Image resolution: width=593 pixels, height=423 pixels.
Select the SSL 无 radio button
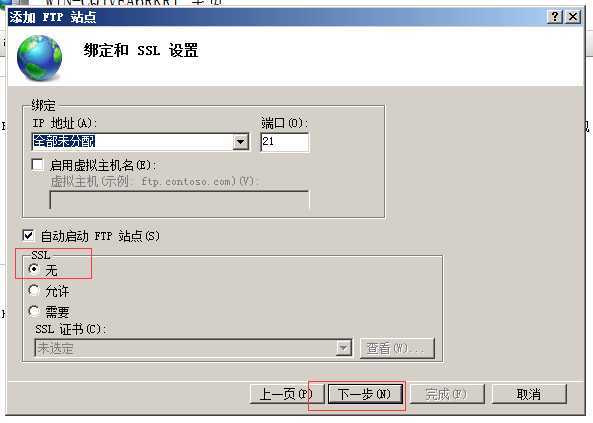(34, 269)
